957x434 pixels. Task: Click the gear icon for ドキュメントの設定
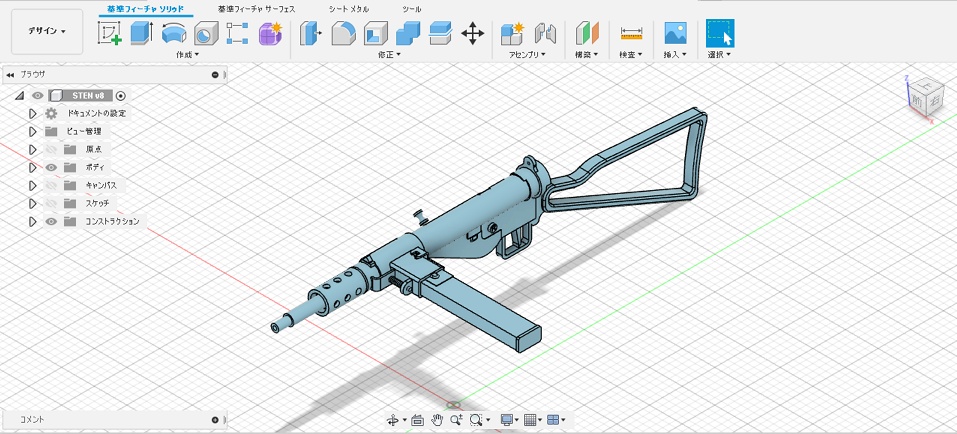51,114
